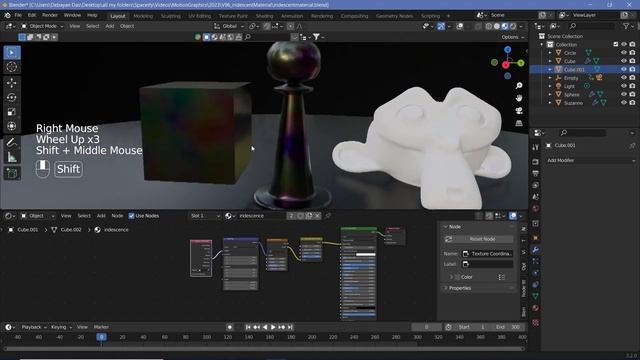Click the blue current frame marker at 0
Viewport: 640px width, 360px height.
pyautogui.click(x=101, y=337)
